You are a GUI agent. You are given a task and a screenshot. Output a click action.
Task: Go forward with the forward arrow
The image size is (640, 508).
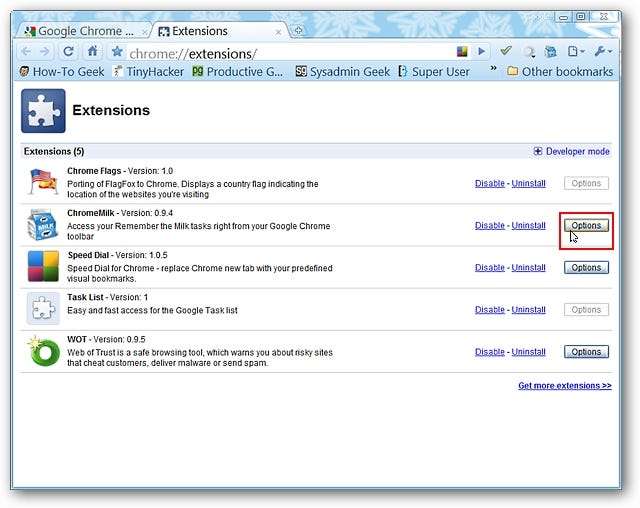(x=45, y=52)
